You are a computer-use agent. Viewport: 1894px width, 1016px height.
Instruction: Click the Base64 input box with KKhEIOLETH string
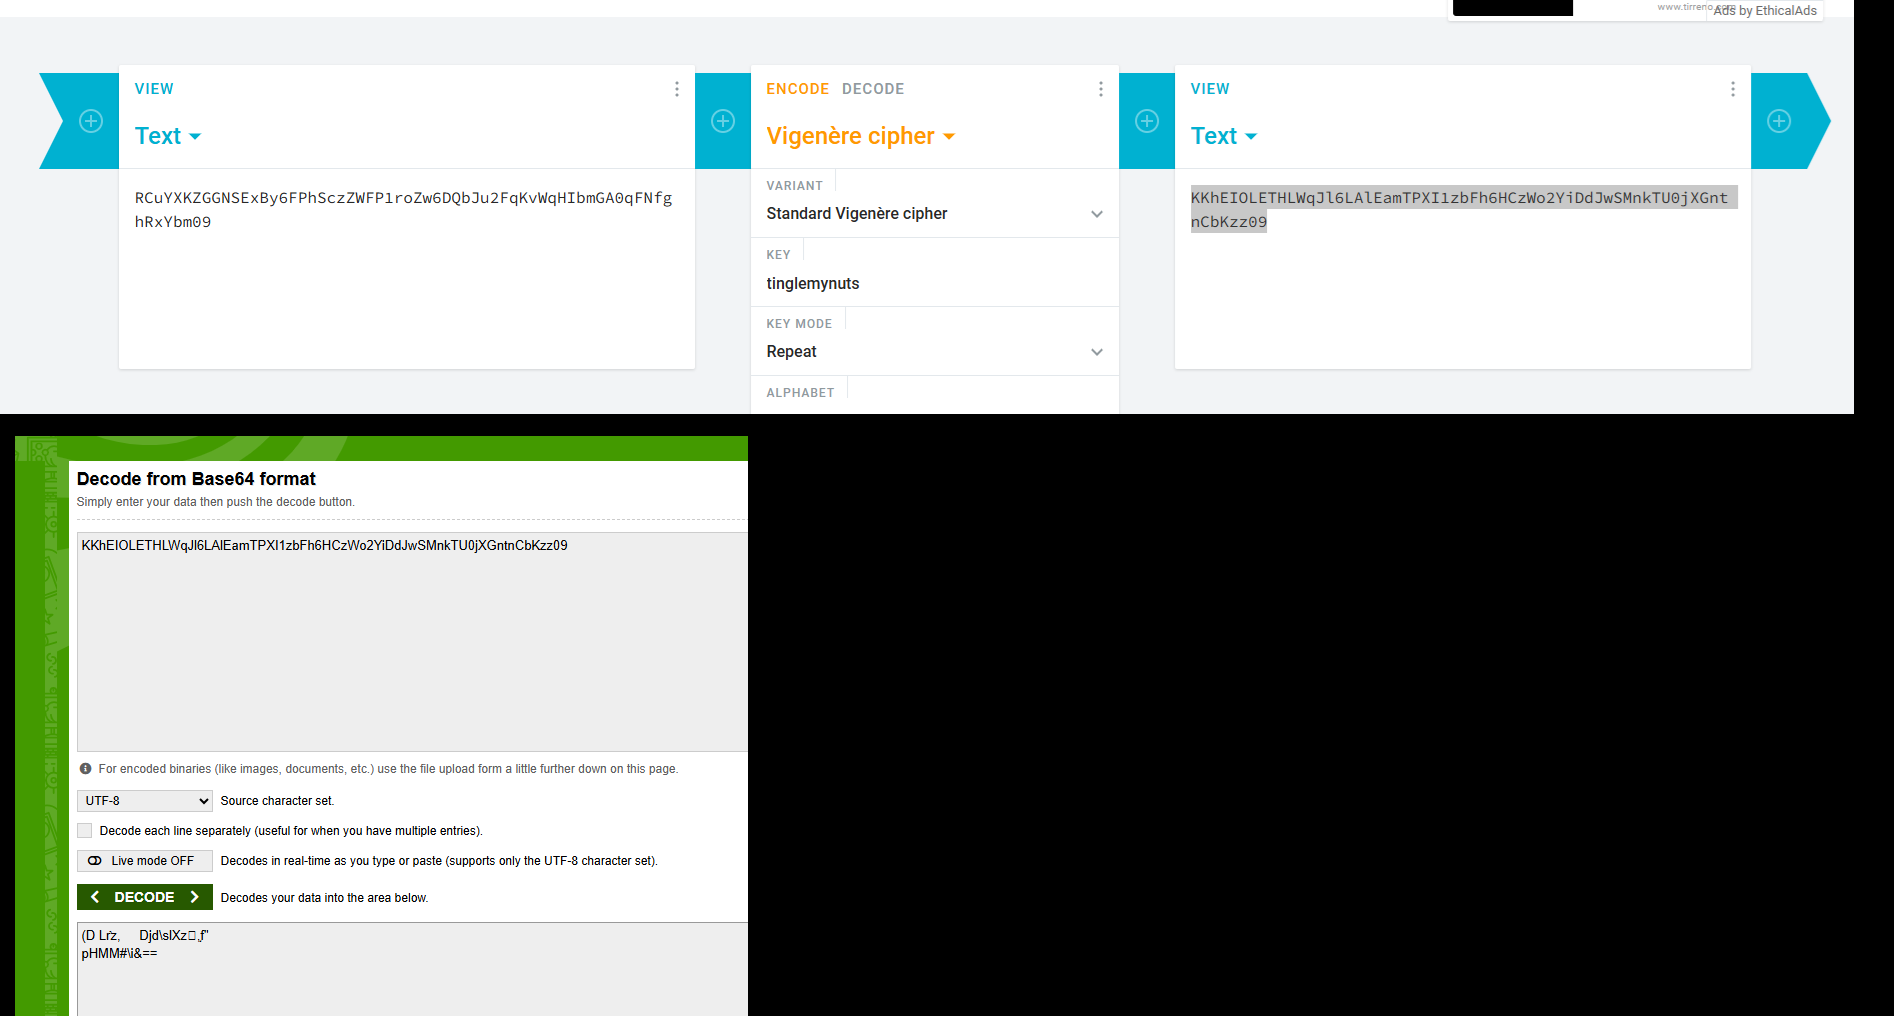coord(412,642)
